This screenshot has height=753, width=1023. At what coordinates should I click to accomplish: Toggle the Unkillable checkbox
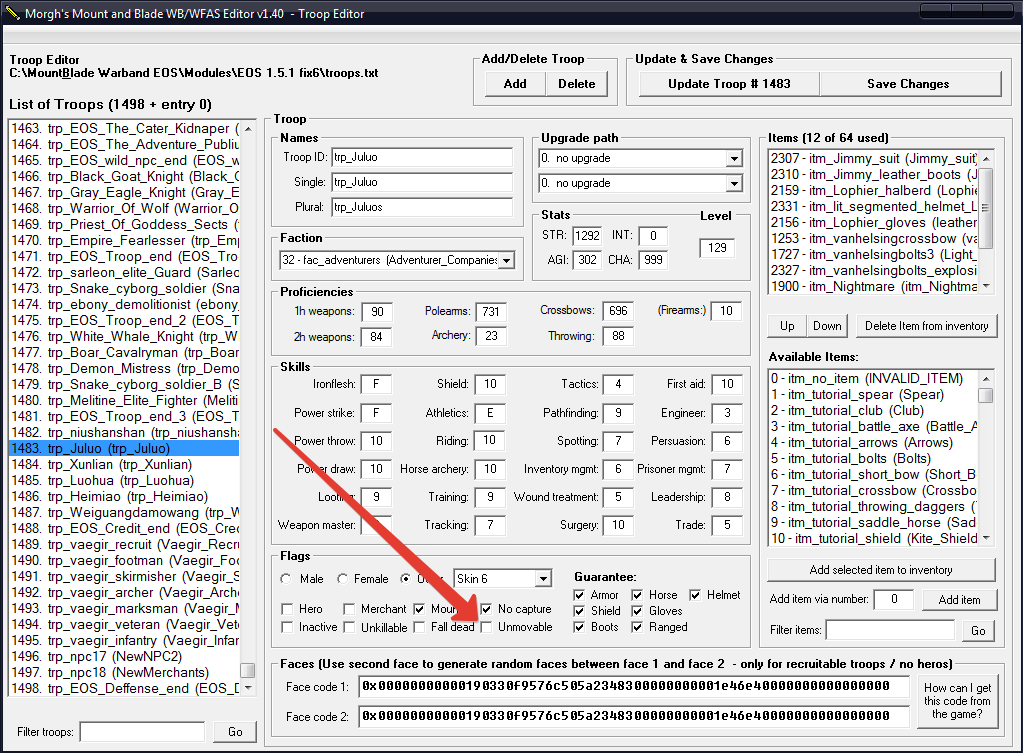click(x=349, y=627)
